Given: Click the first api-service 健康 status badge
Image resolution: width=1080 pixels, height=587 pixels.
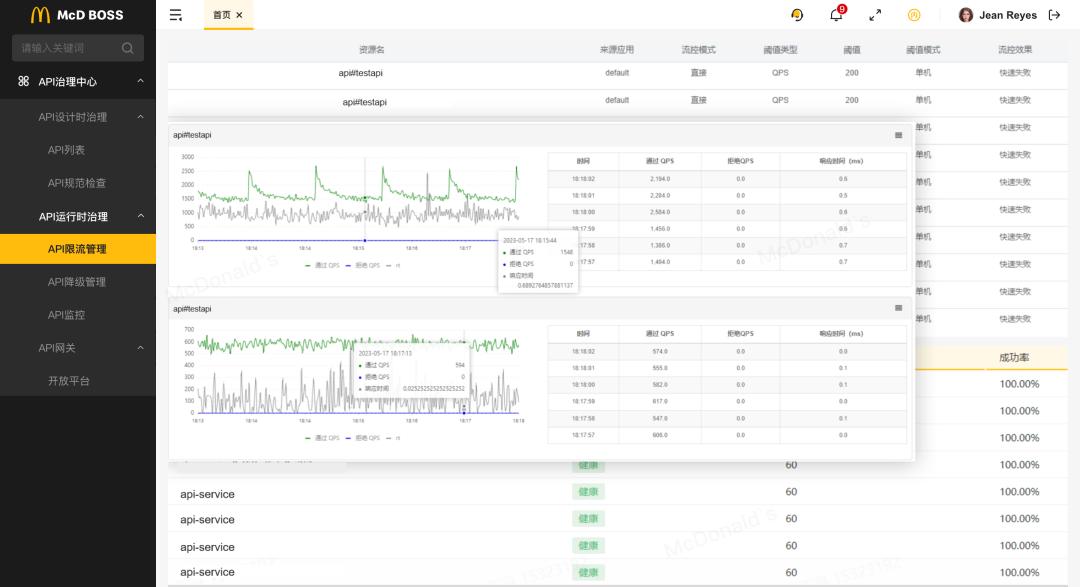Looking at the screenshot, I should click(x=587, y=491).
